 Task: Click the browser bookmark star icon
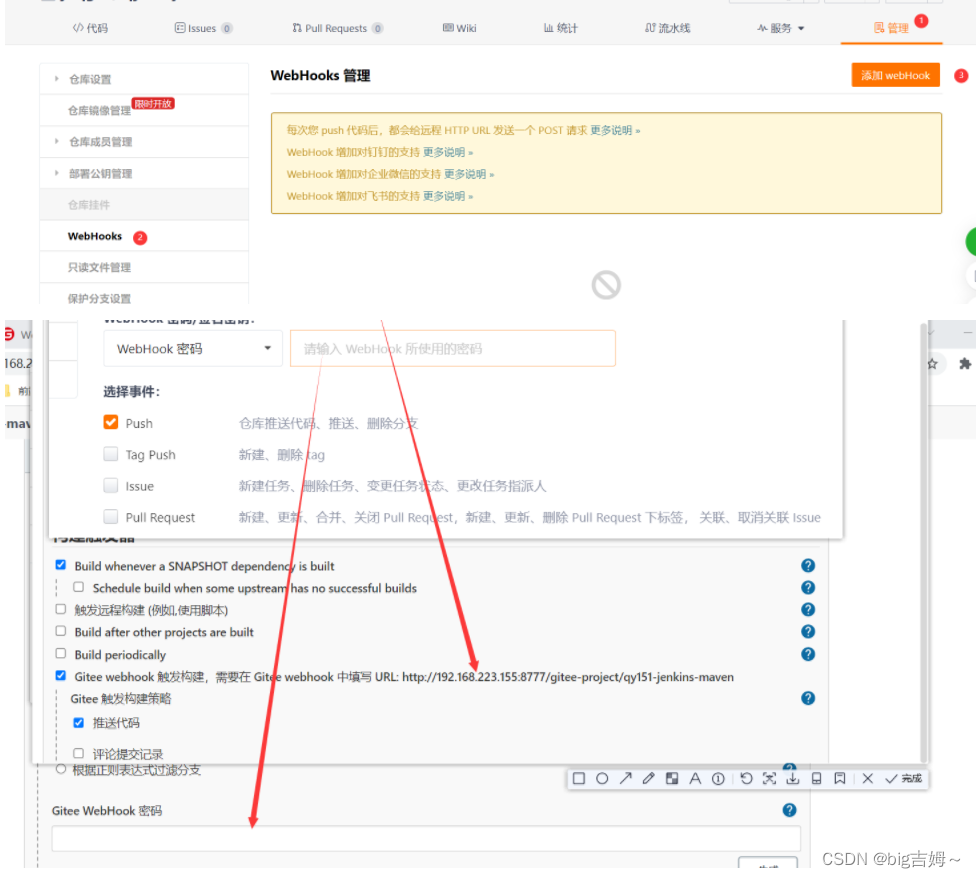click(932, 364)
